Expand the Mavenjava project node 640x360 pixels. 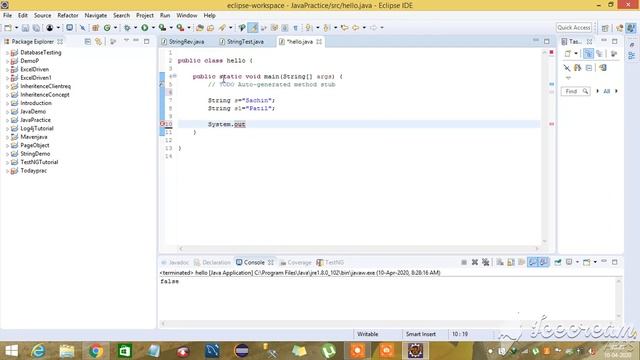[x=7, y=137]
